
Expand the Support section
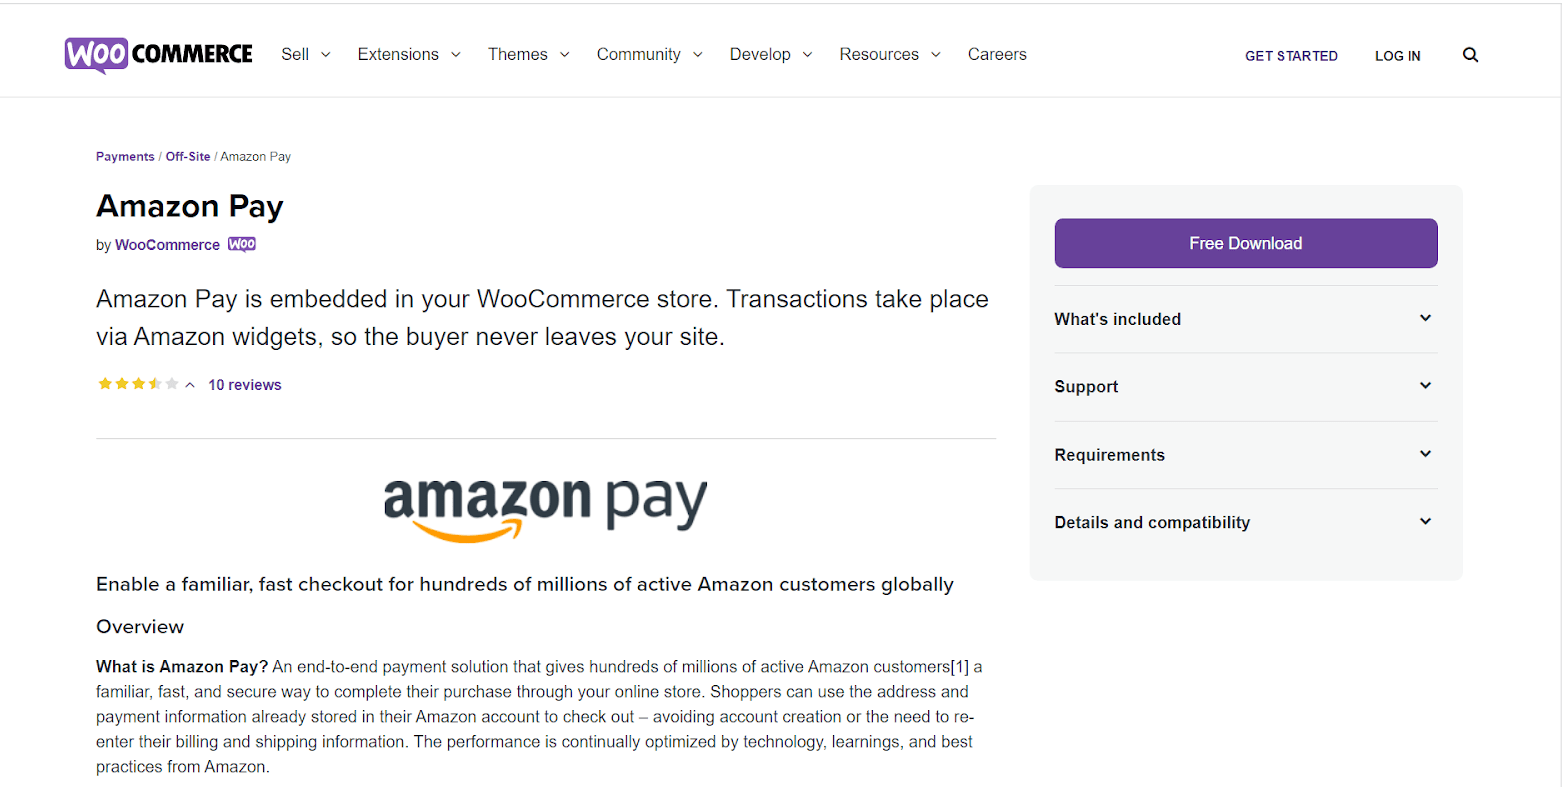[1245, 387]
